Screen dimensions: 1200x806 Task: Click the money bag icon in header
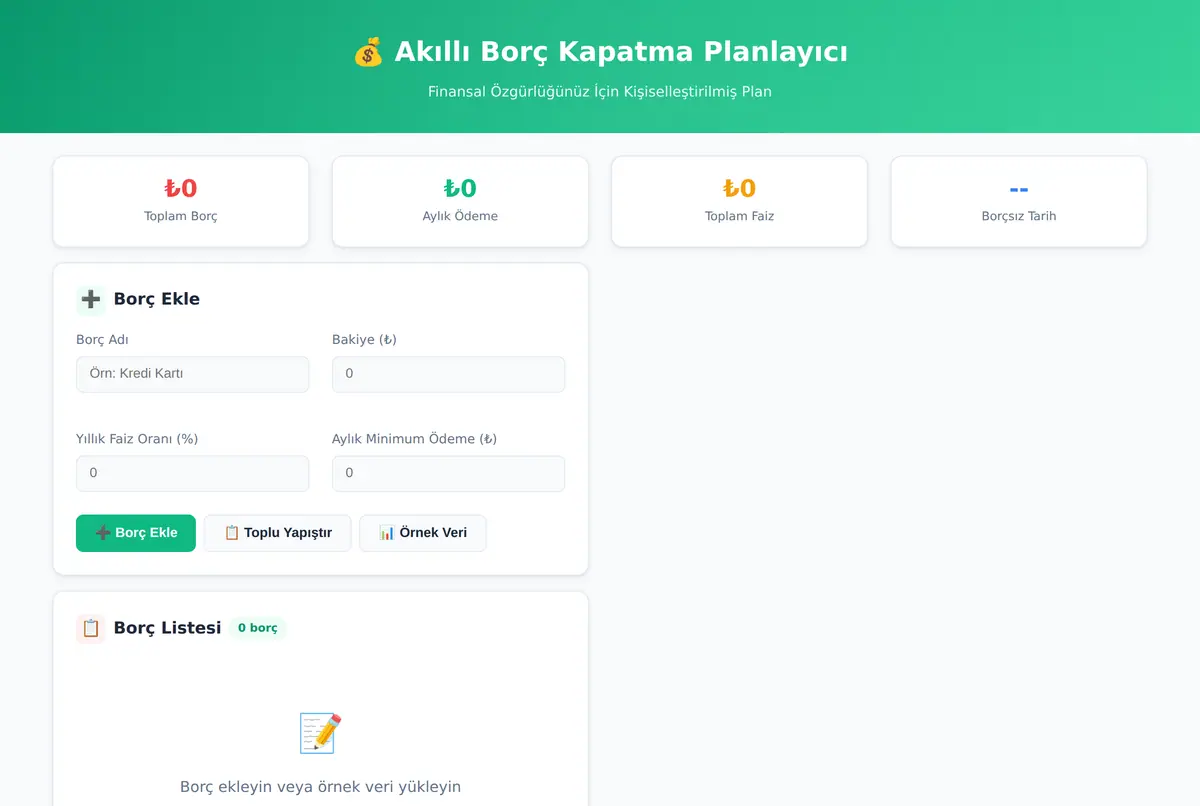(x=368, y=52)
